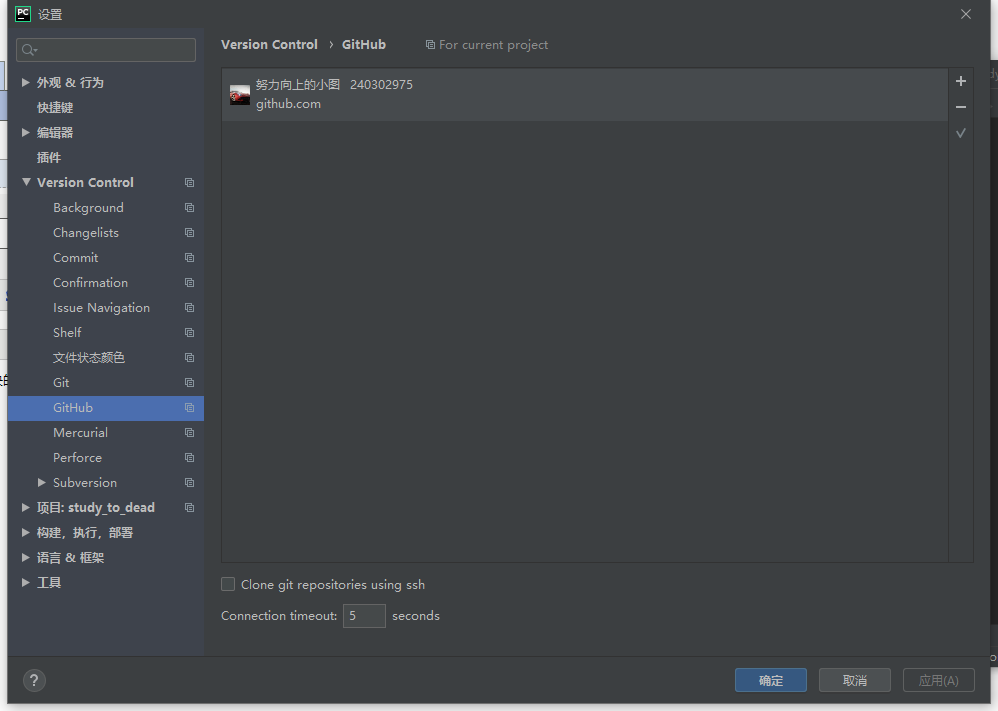Click project-level icon beside Subversion
998x711 pixels.
click(x=189, y=482)
